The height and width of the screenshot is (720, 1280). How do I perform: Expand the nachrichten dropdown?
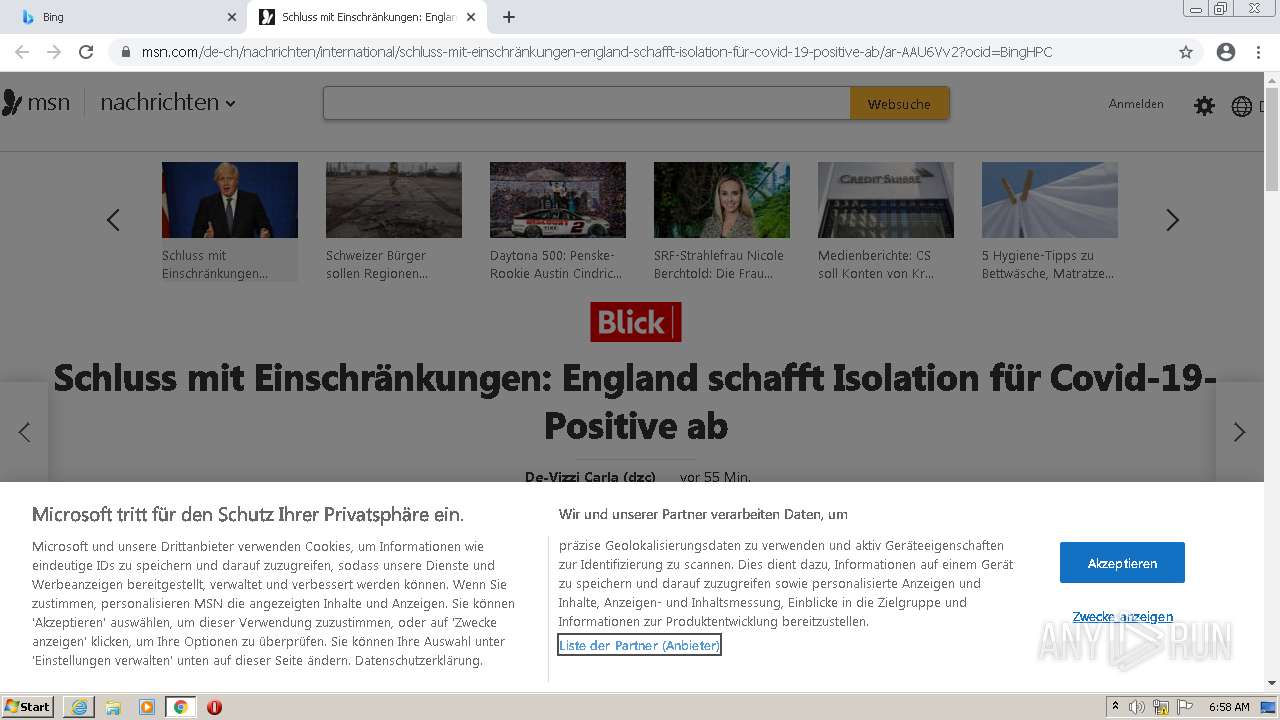[x=168, y=102]
